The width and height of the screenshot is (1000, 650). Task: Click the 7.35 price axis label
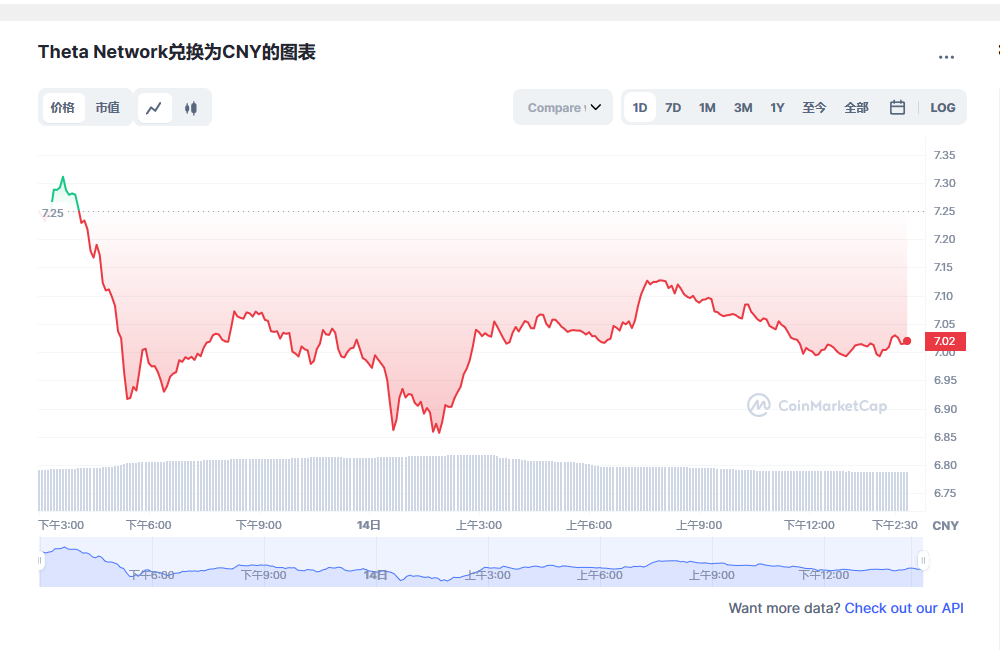[x=945, y=155]
